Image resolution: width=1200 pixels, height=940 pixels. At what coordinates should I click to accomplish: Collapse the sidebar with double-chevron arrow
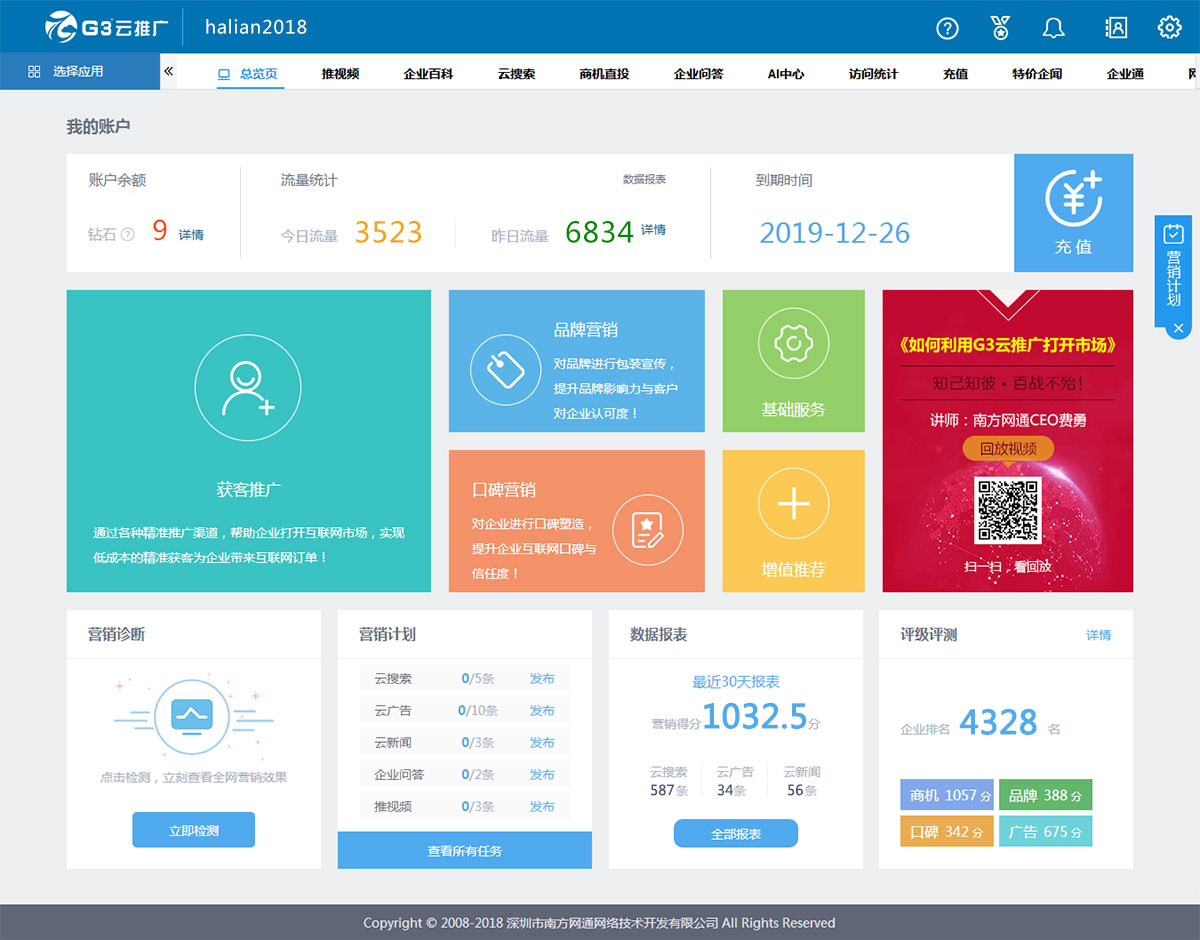pos(168,71)
